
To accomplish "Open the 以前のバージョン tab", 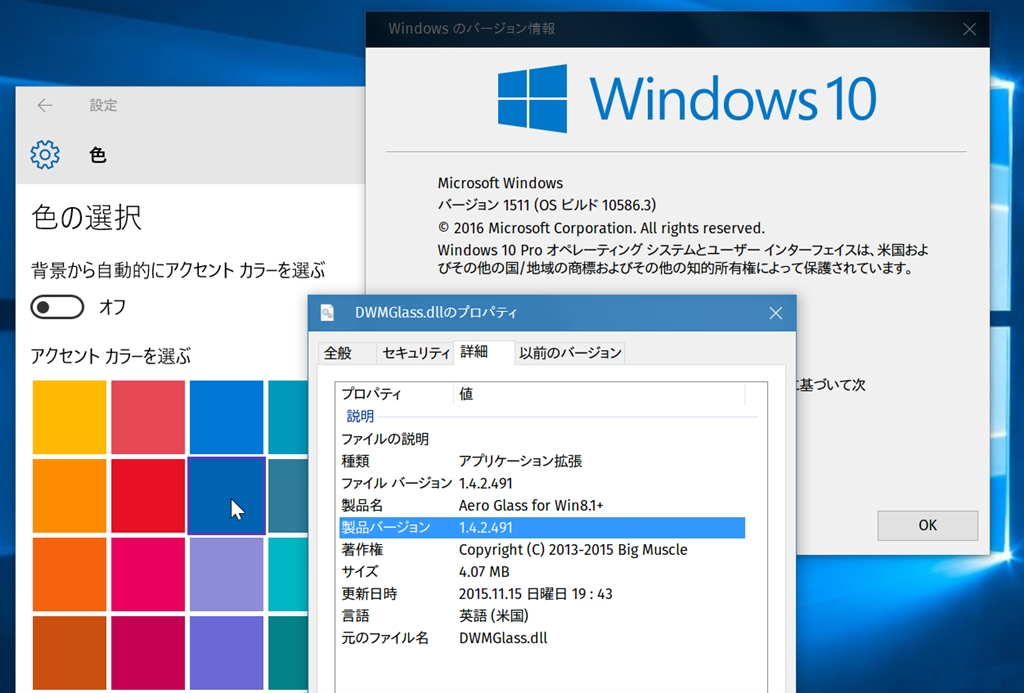I will tap(570, 353).
